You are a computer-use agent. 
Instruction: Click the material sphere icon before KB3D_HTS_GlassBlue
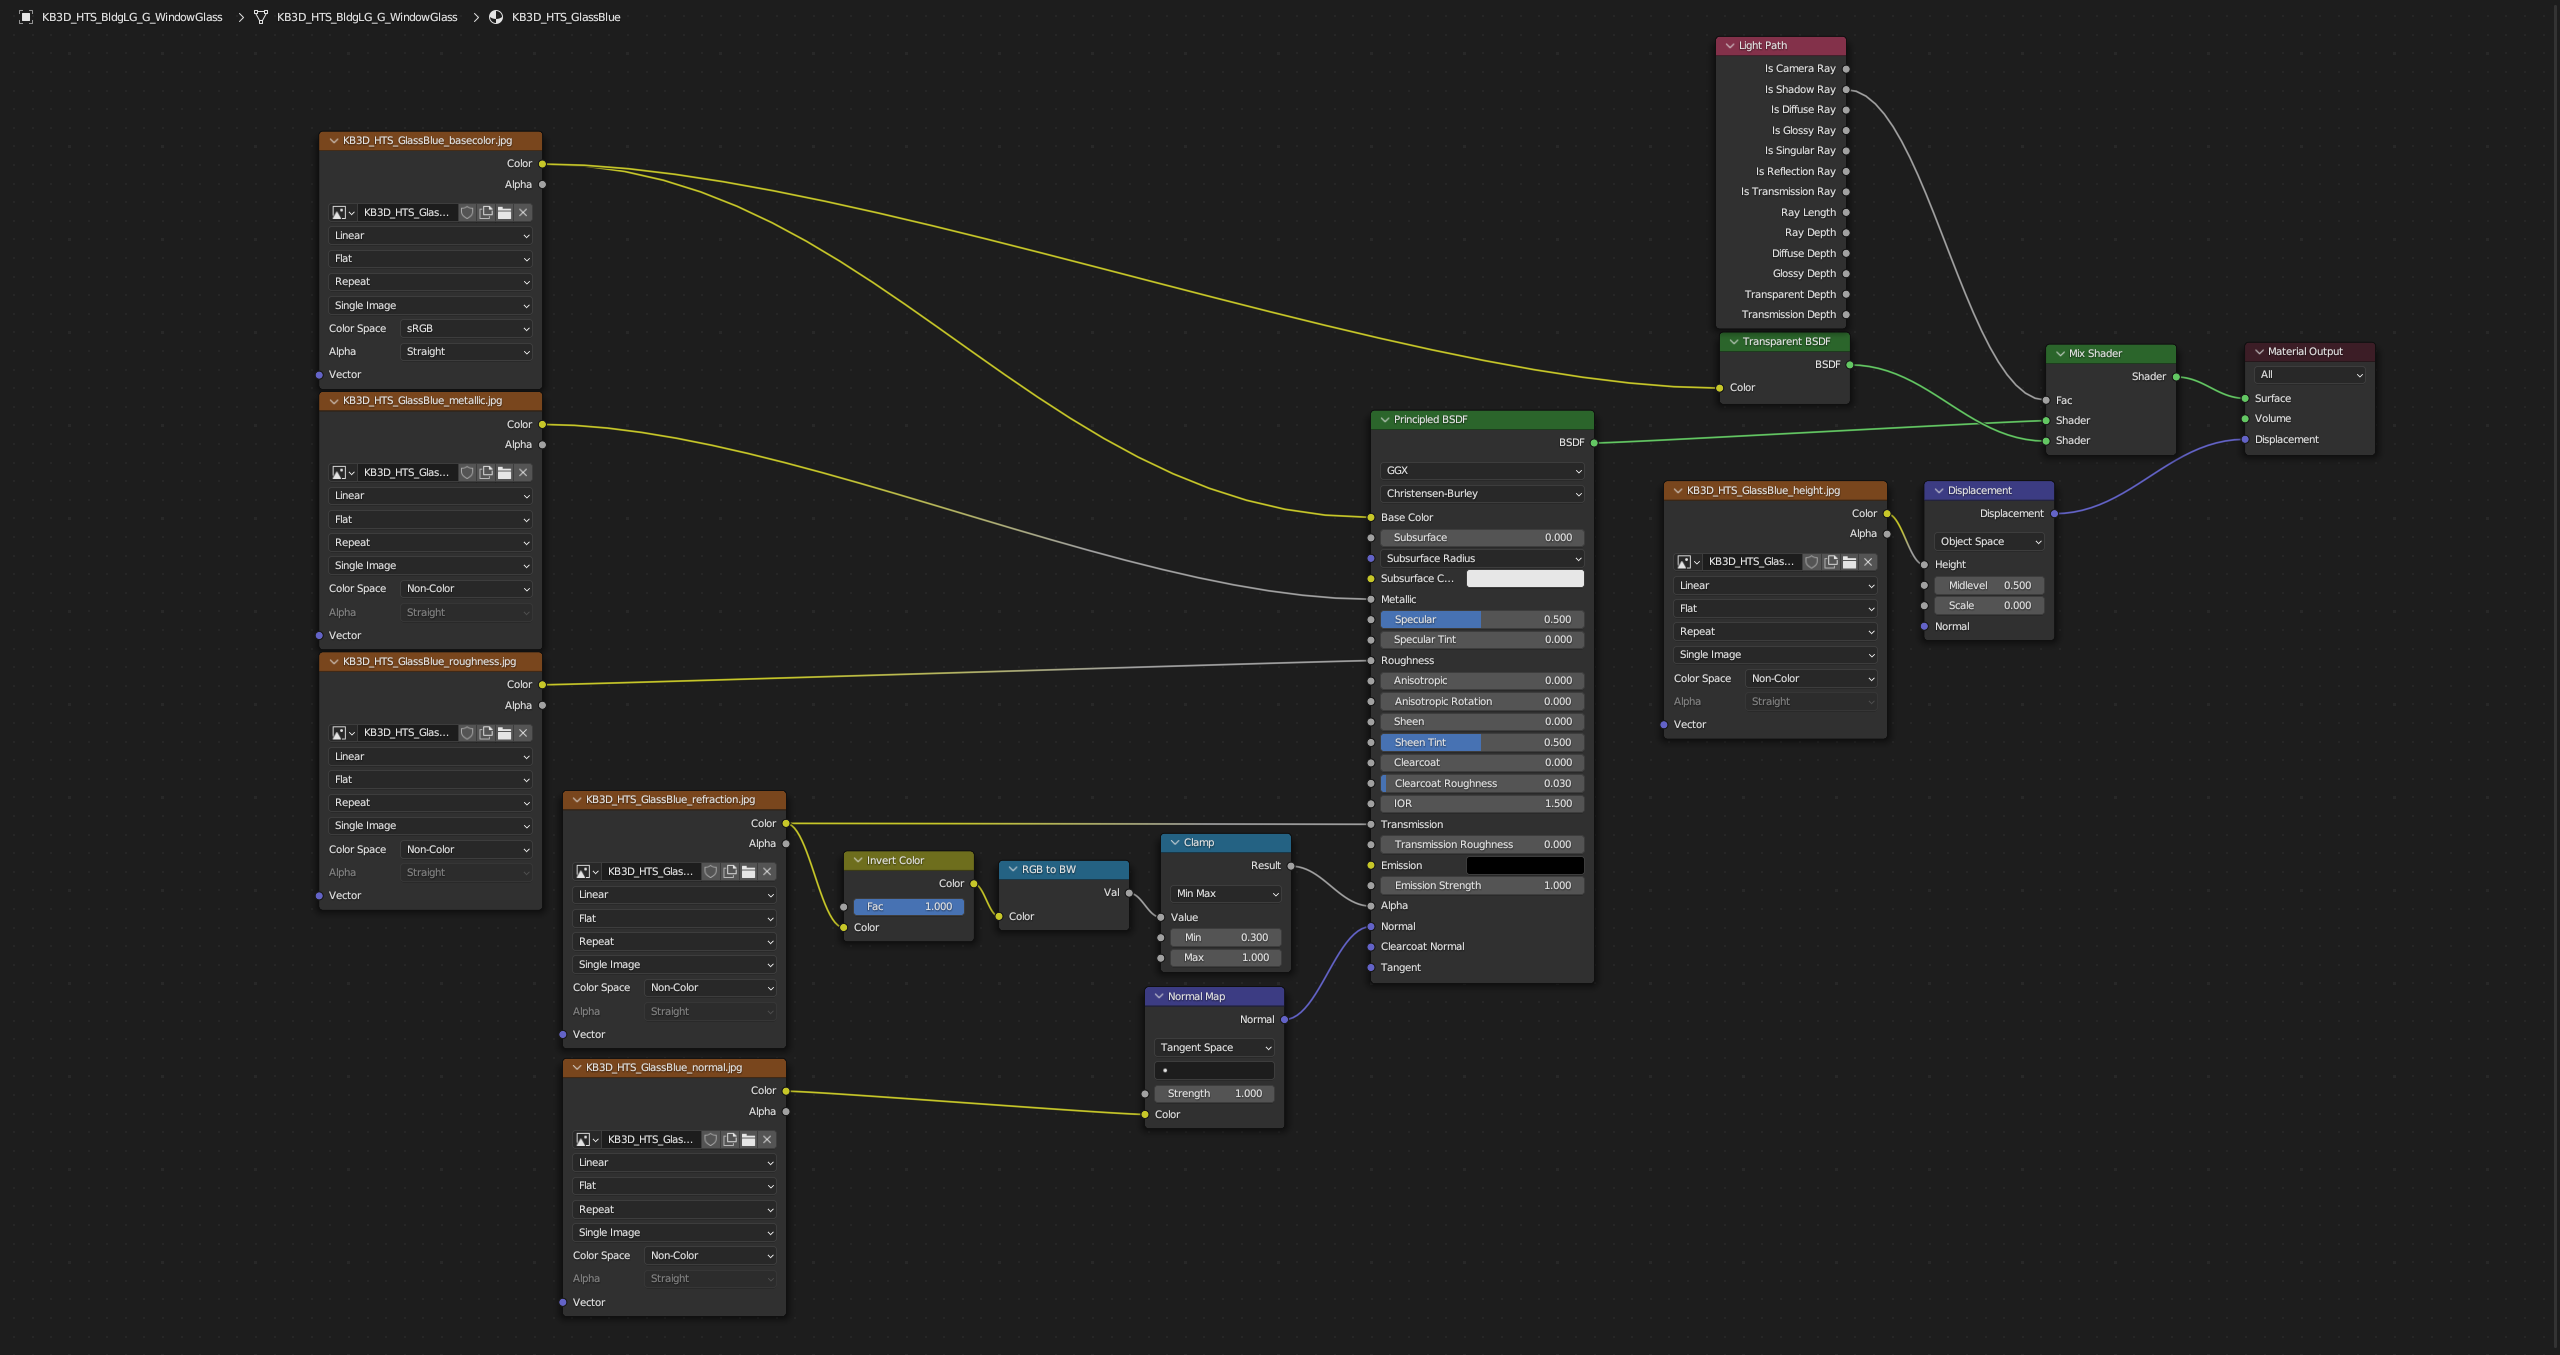point(496,17)
